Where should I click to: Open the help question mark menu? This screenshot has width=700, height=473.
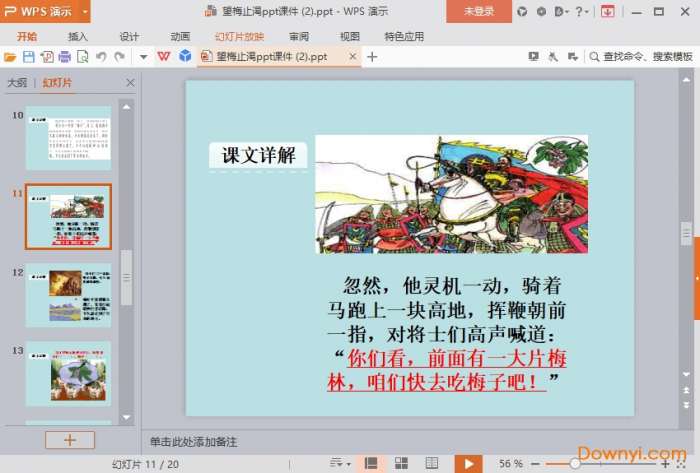coord(581,12)
